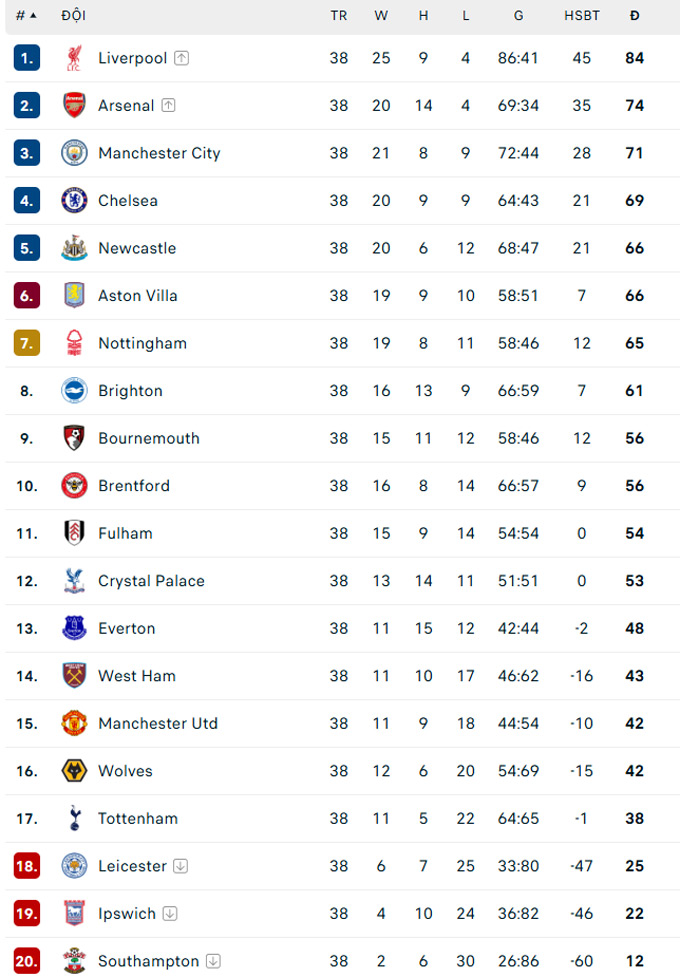
Task: Click the down arrow icon next to Southampton
Action: [x=213, y=961]
